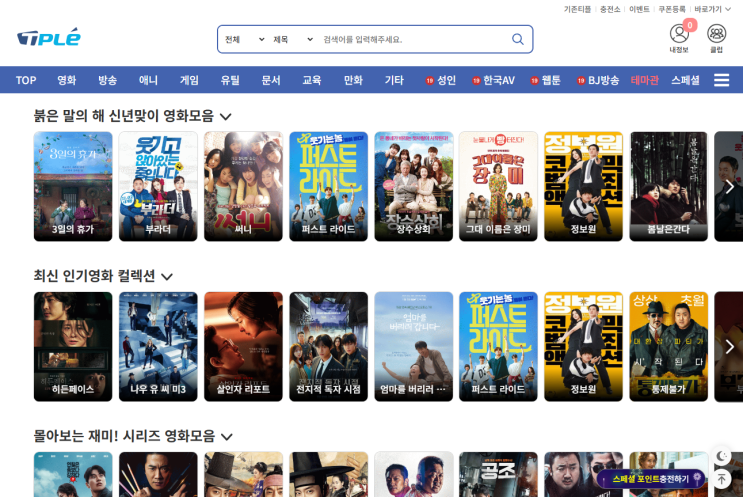
Task: Open the 문서 menu
Action: point(271,80)
